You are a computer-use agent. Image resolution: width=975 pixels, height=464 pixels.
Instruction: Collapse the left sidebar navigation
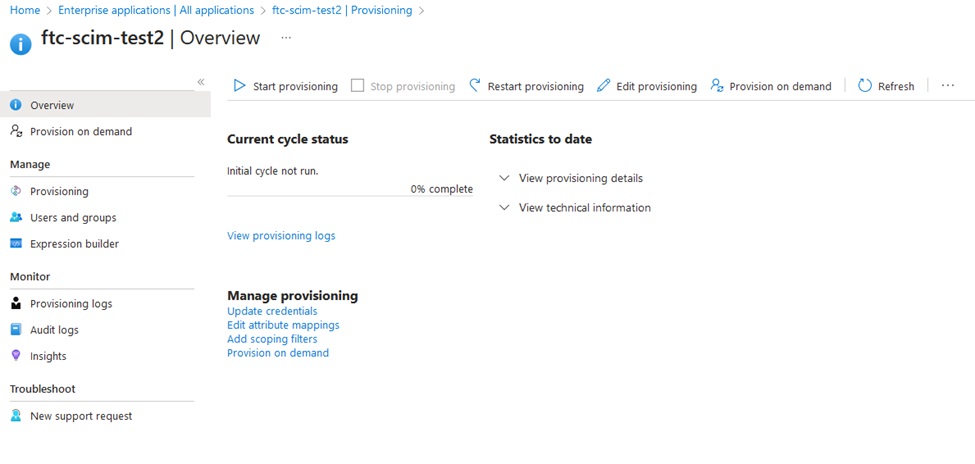[201, 82]
